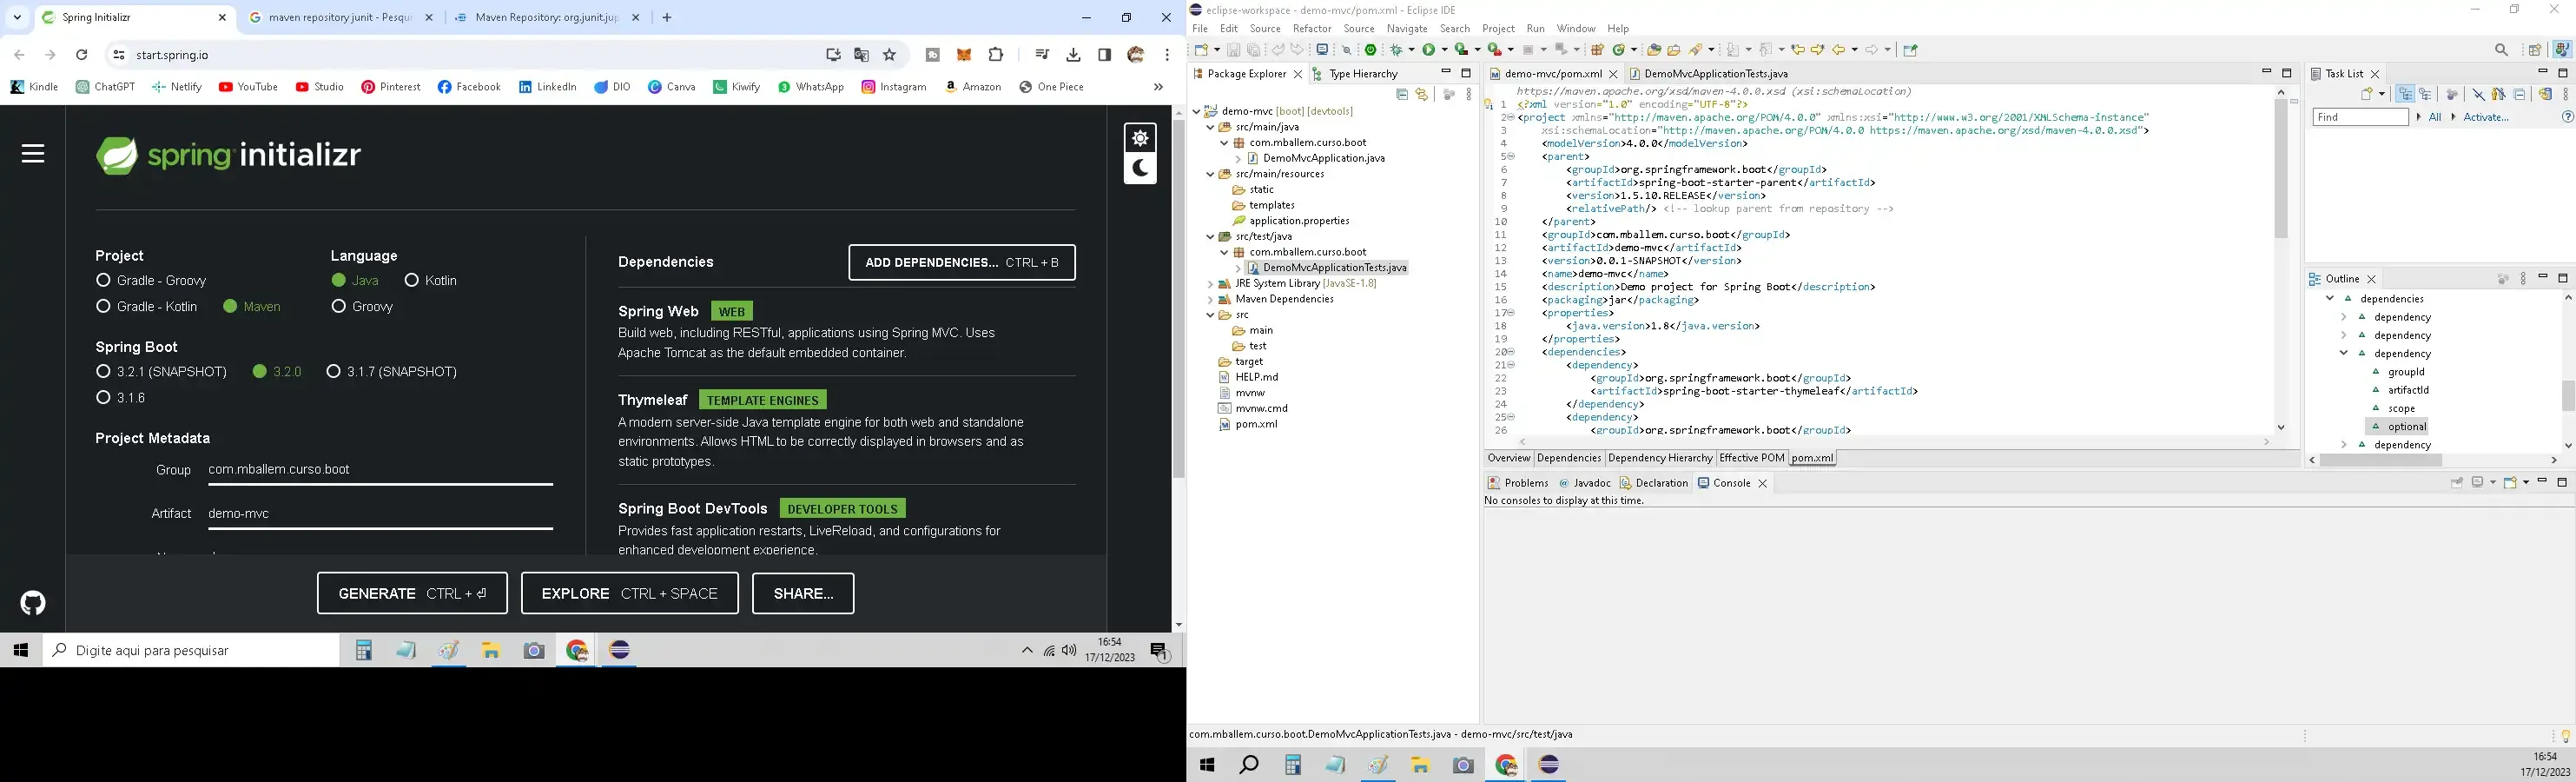2576x782 pixels.
Task: Switch Spring Initializr to dark theme moon icon
Action: [x=1140, y=168]
